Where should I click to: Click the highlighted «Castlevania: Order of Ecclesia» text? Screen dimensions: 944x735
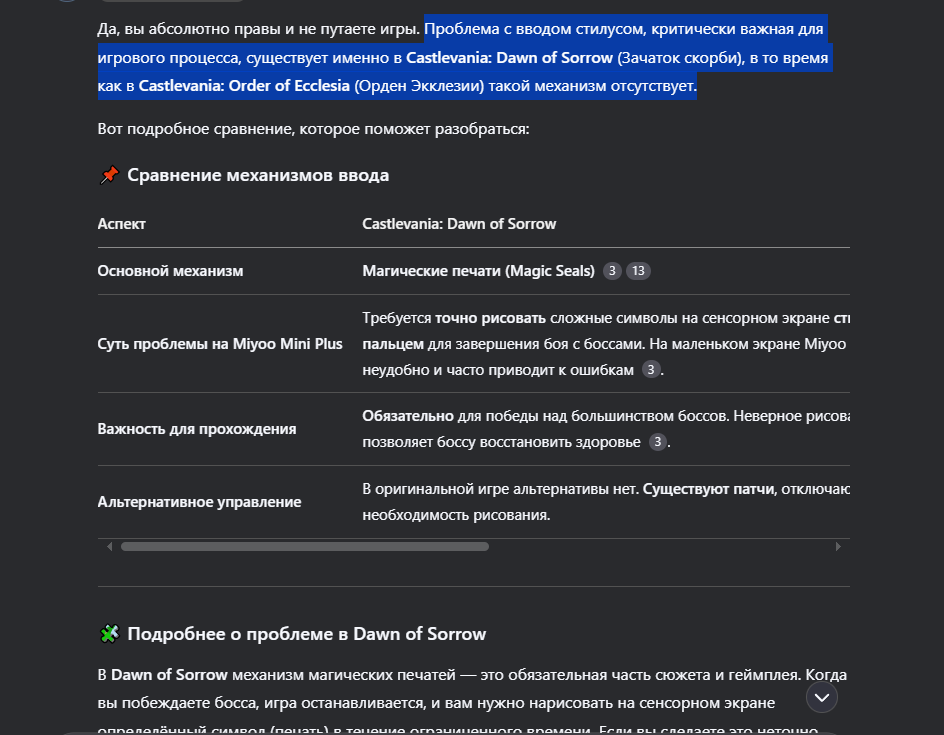[244, 86]
